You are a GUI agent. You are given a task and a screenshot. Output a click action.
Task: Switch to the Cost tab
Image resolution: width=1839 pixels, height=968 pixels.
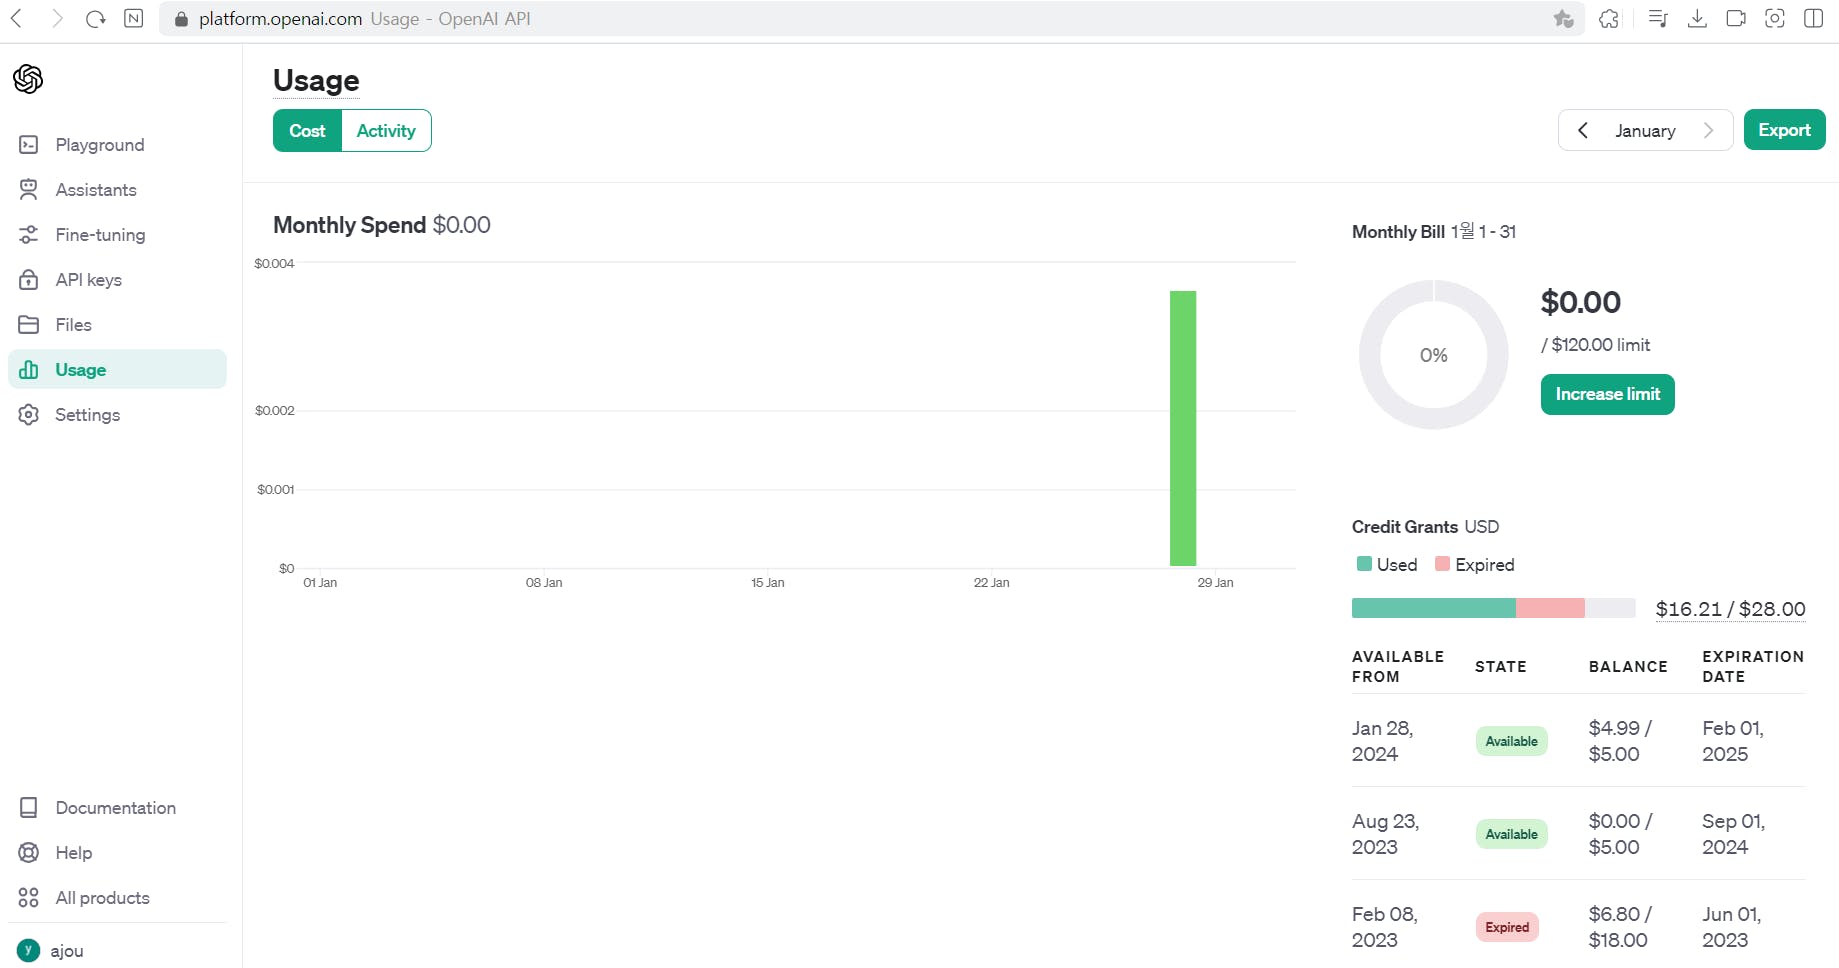click(307, 131)
